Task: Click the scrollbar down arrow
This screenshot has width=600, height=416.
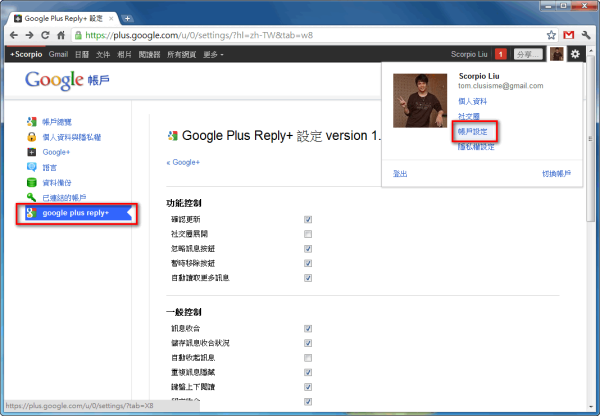Action: 590,406
